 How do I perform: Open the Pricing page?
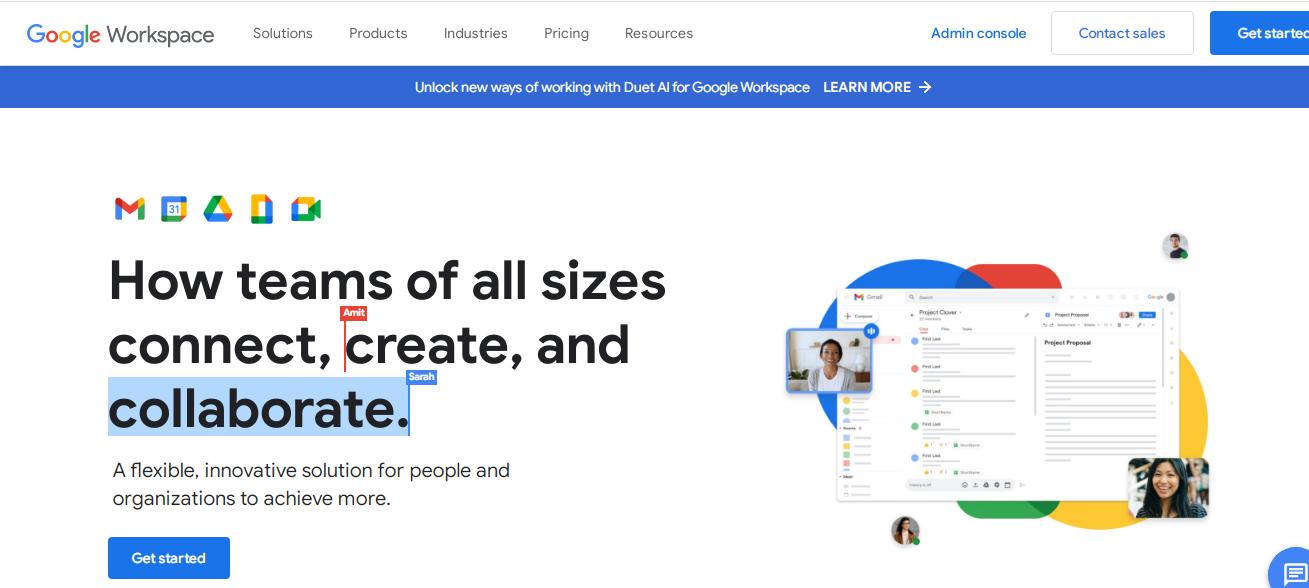click(x=566, y=33)
